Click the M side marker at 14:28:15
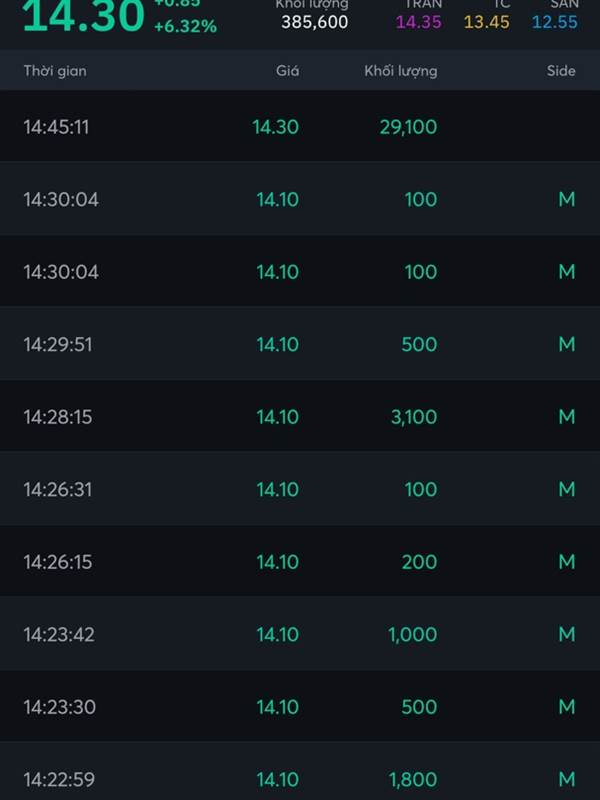This screenshot has width=600, height=800. click(x=567, y=417)
